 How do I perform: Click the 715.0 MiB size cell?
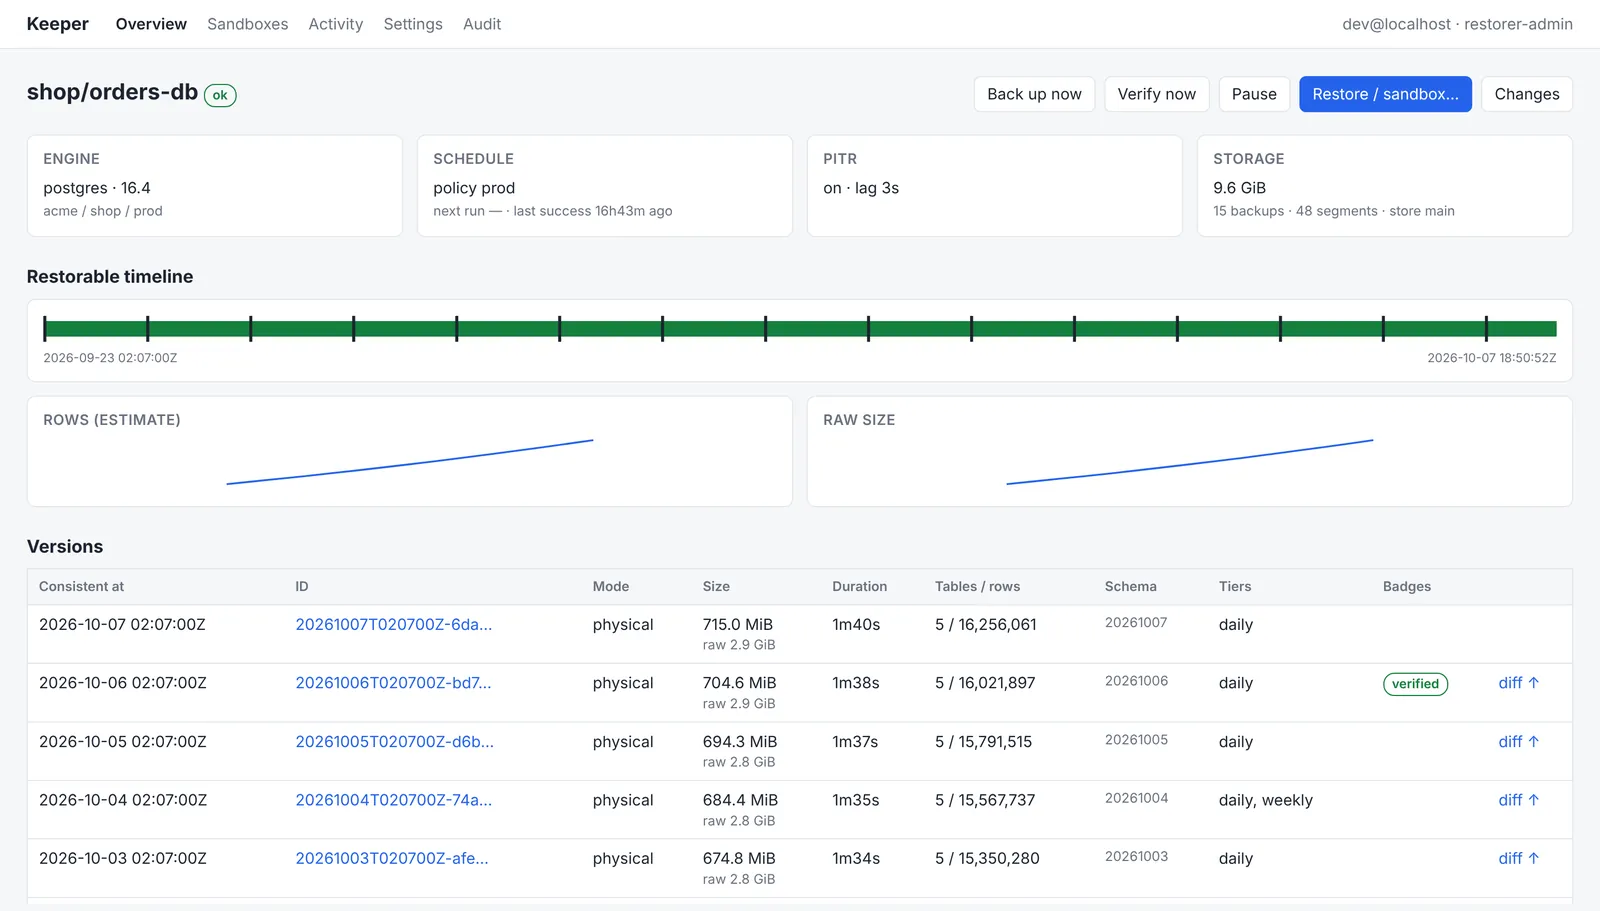click(738, 625)
